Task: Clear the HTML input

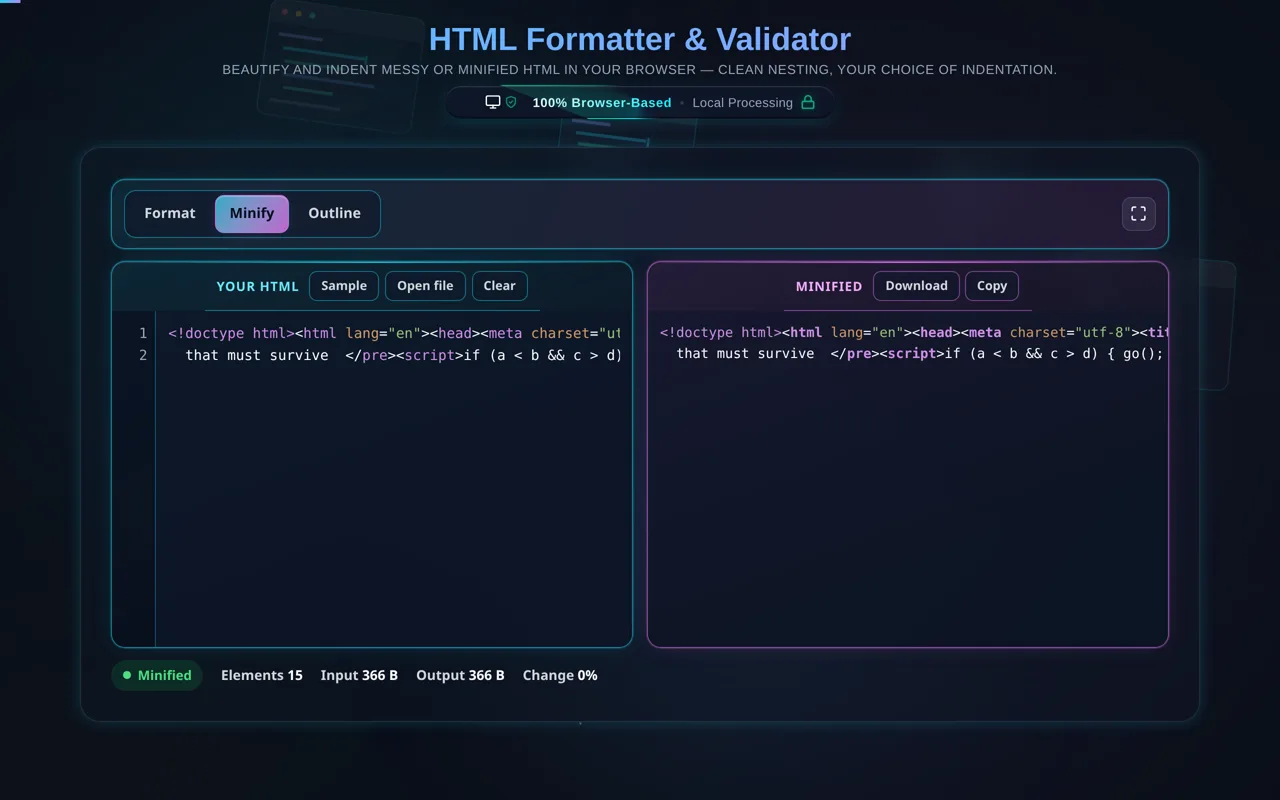Action: pyautogui.click(x=500, y=286)
